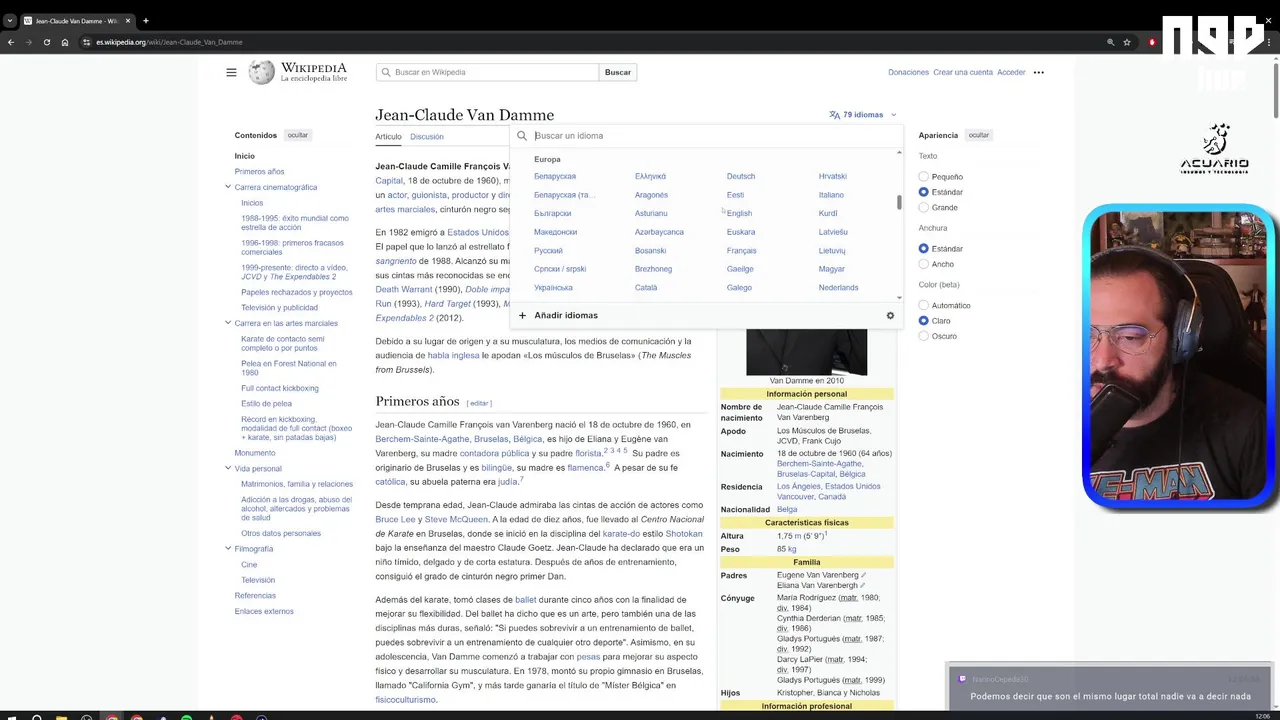
Task: Select Català in the language list
Action: (646, 287)
